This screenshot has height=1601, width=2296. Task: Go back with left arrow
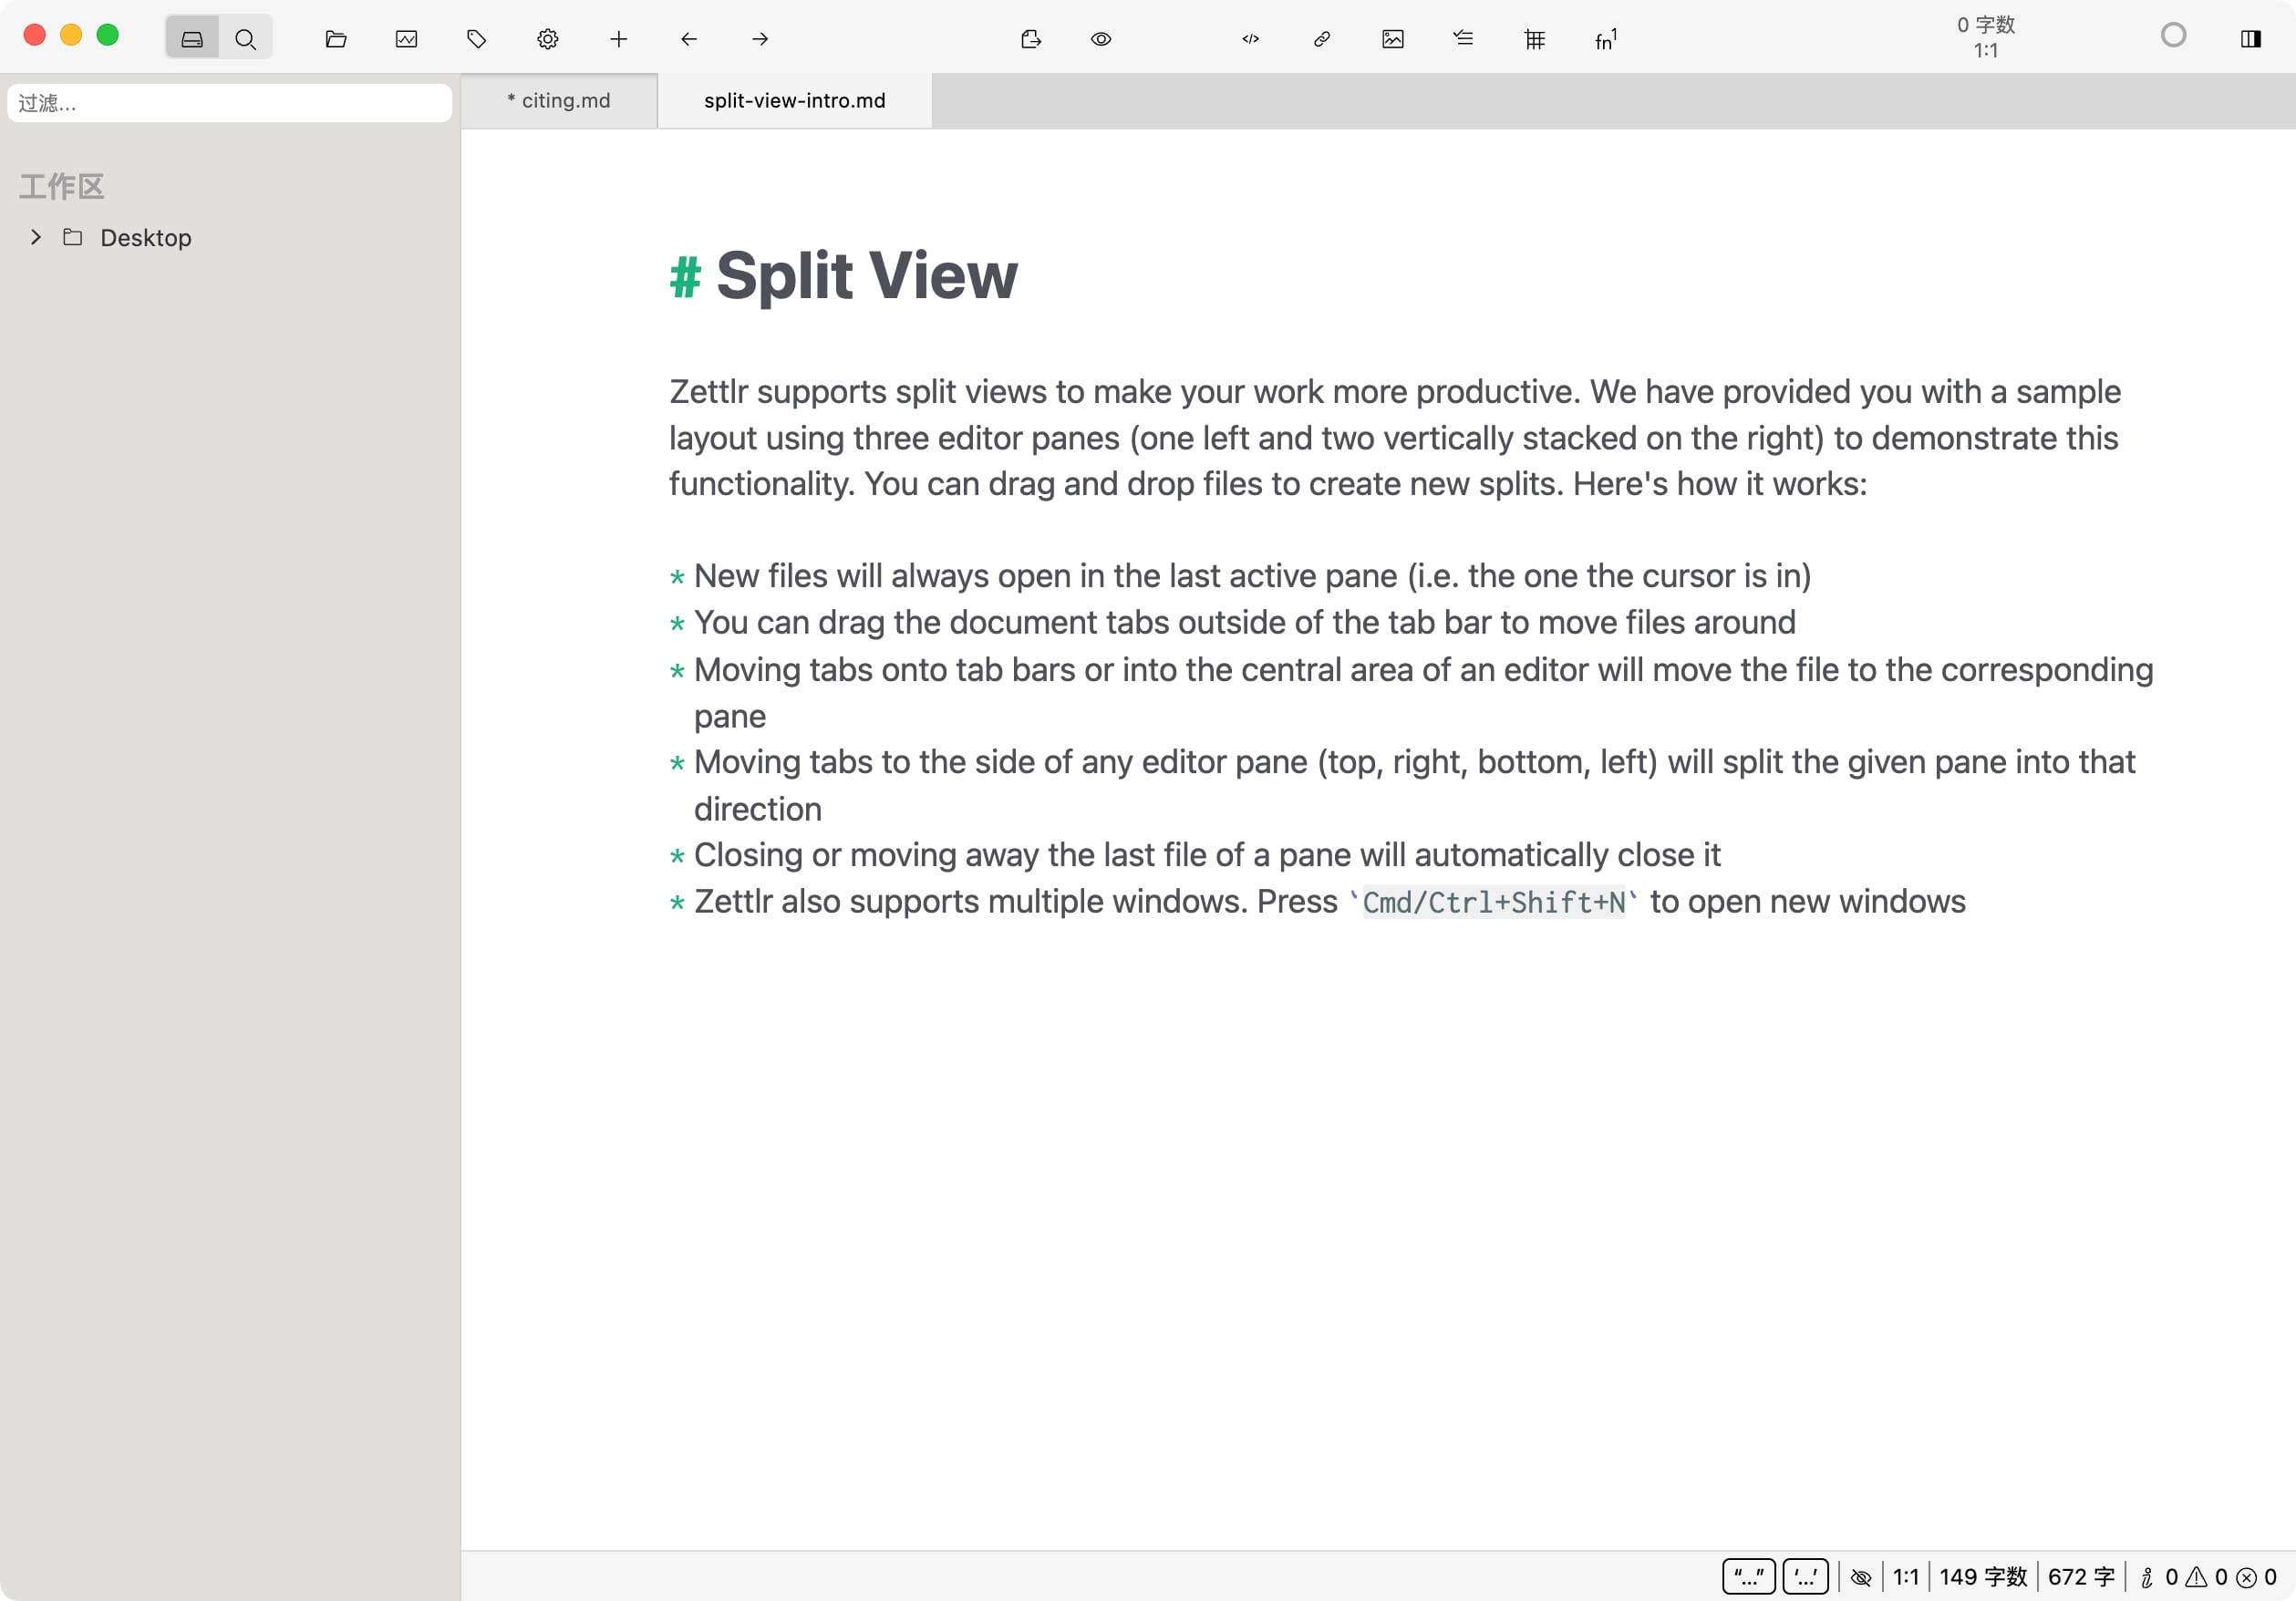(x=689, y=39)
